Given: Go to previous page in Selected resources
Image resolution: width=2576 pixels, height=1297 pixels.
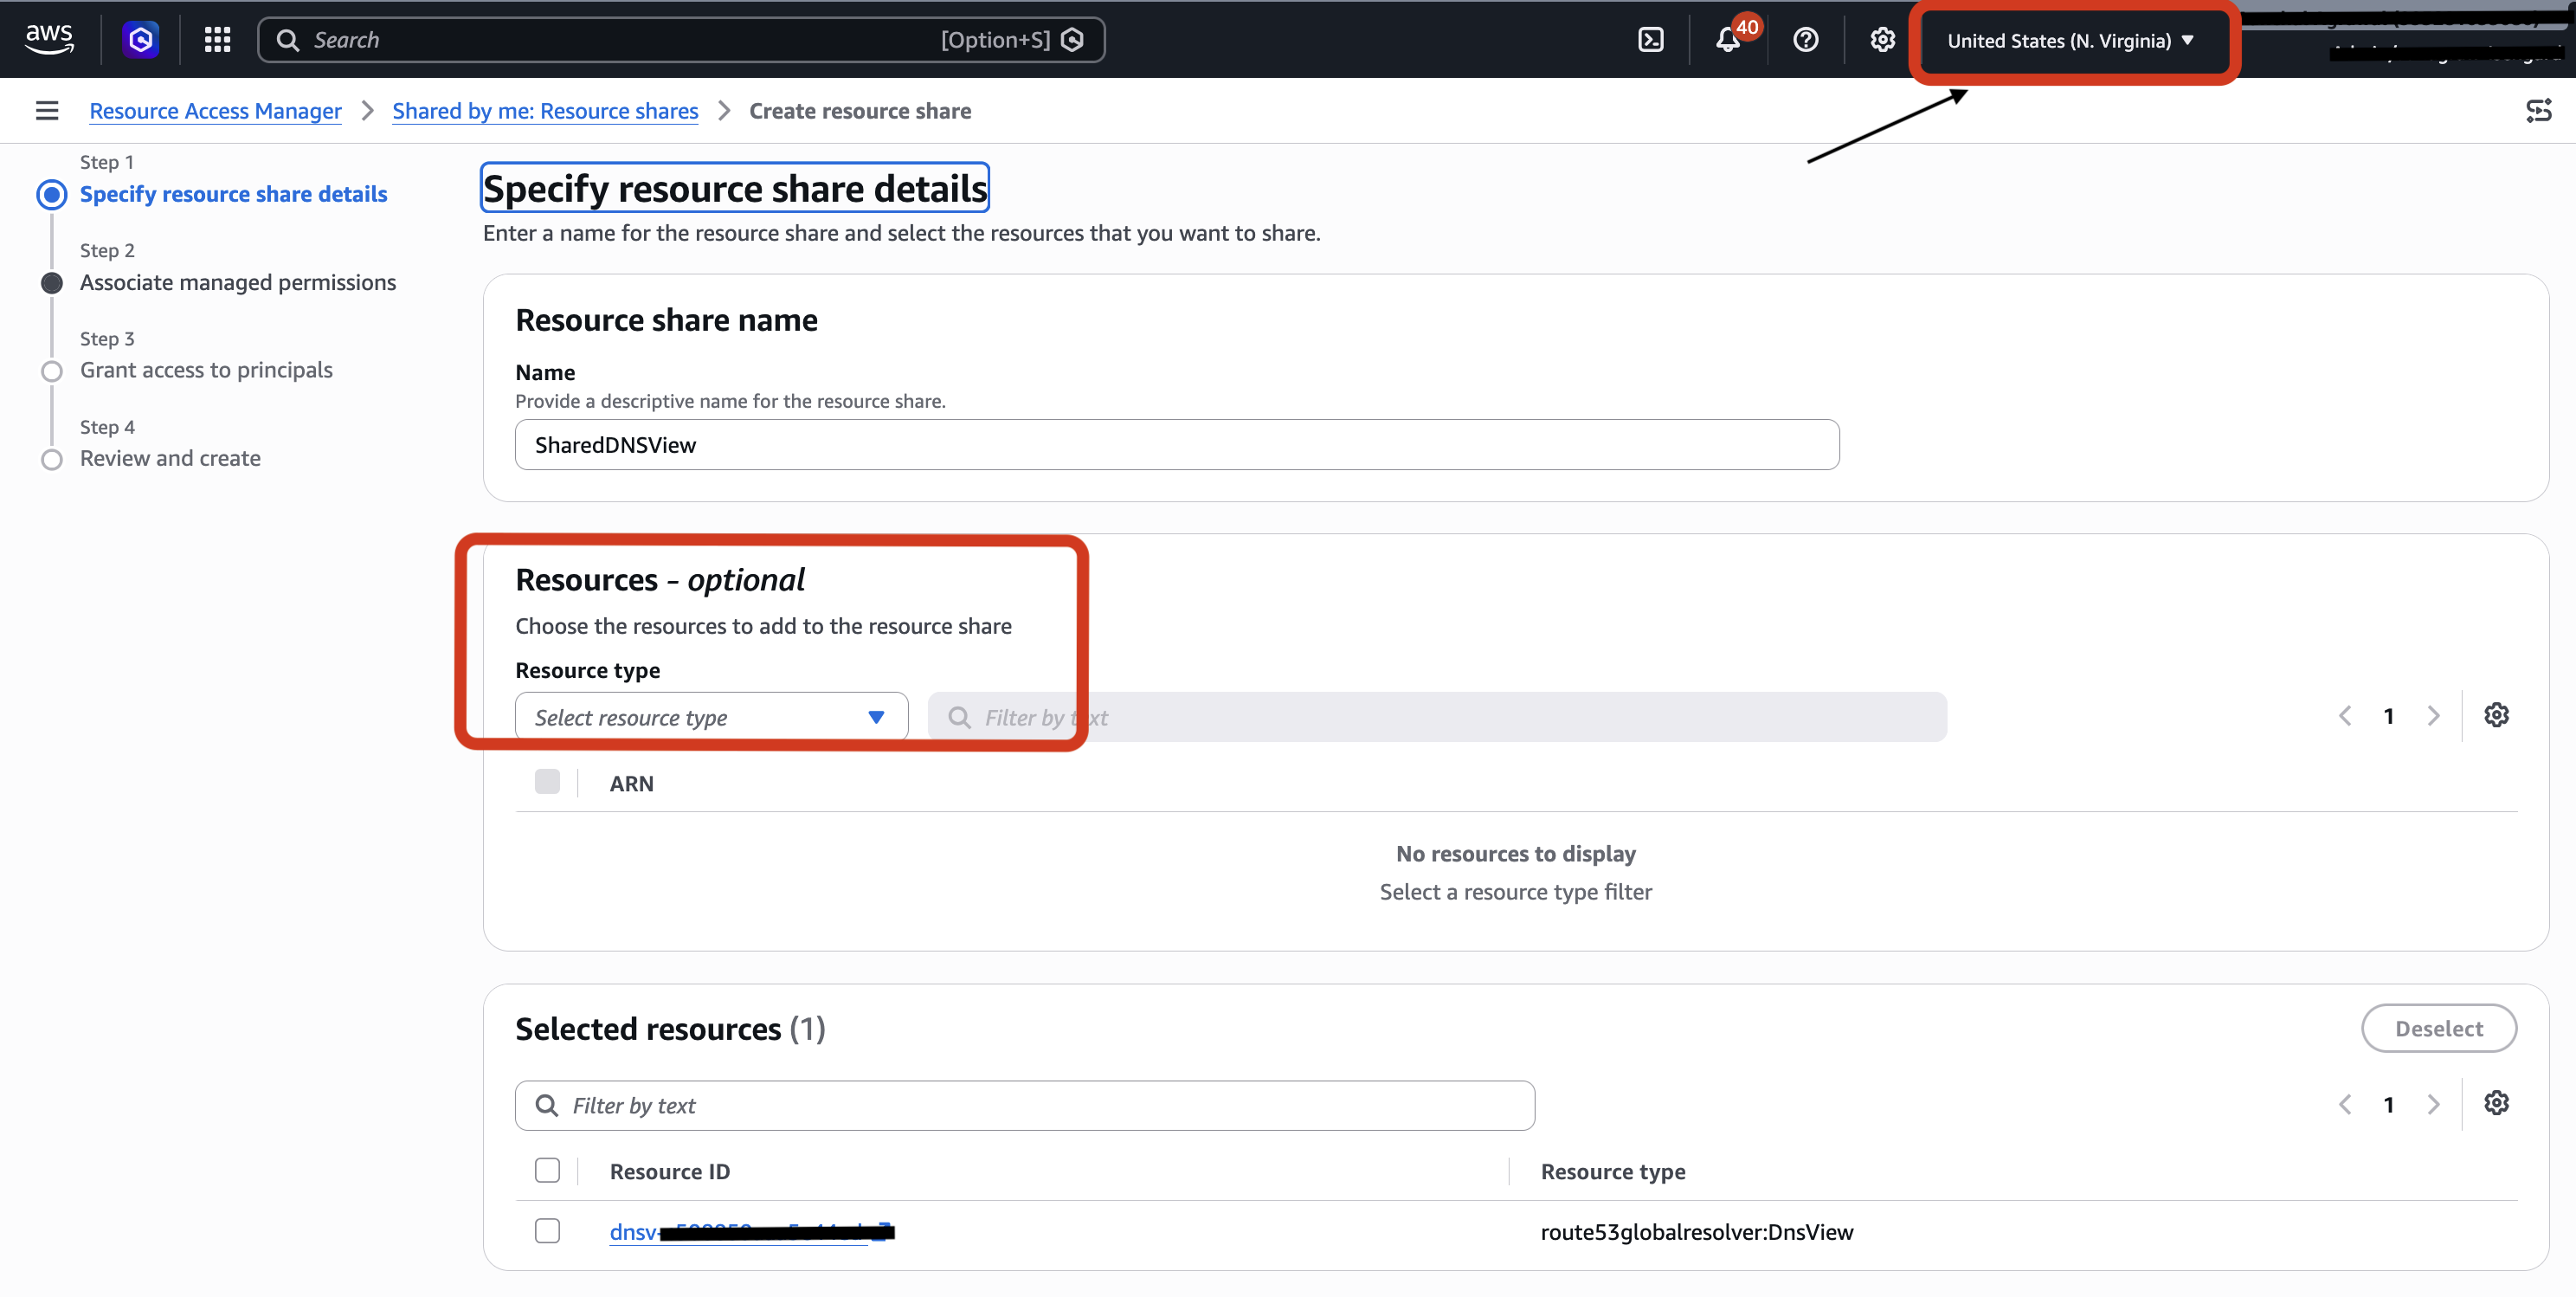Looking at the screenshot, I should point(2344,1105).
